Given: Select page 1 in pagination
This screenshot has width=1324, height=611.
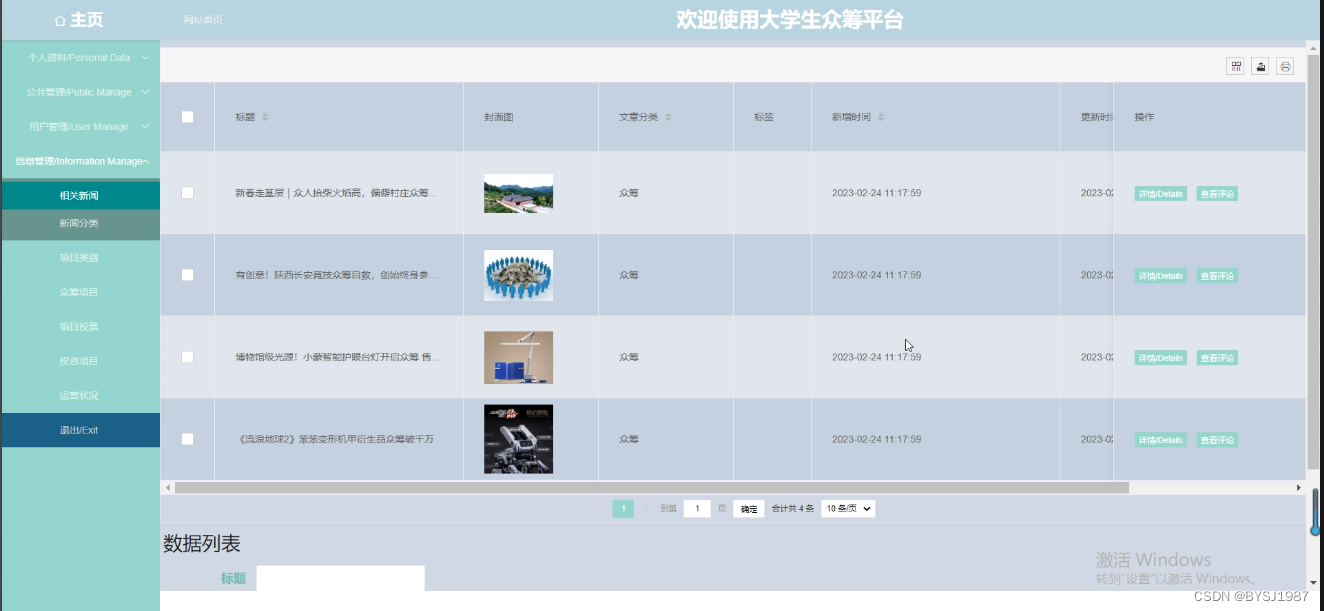Looking at the screenshot, I should (623, 509).
